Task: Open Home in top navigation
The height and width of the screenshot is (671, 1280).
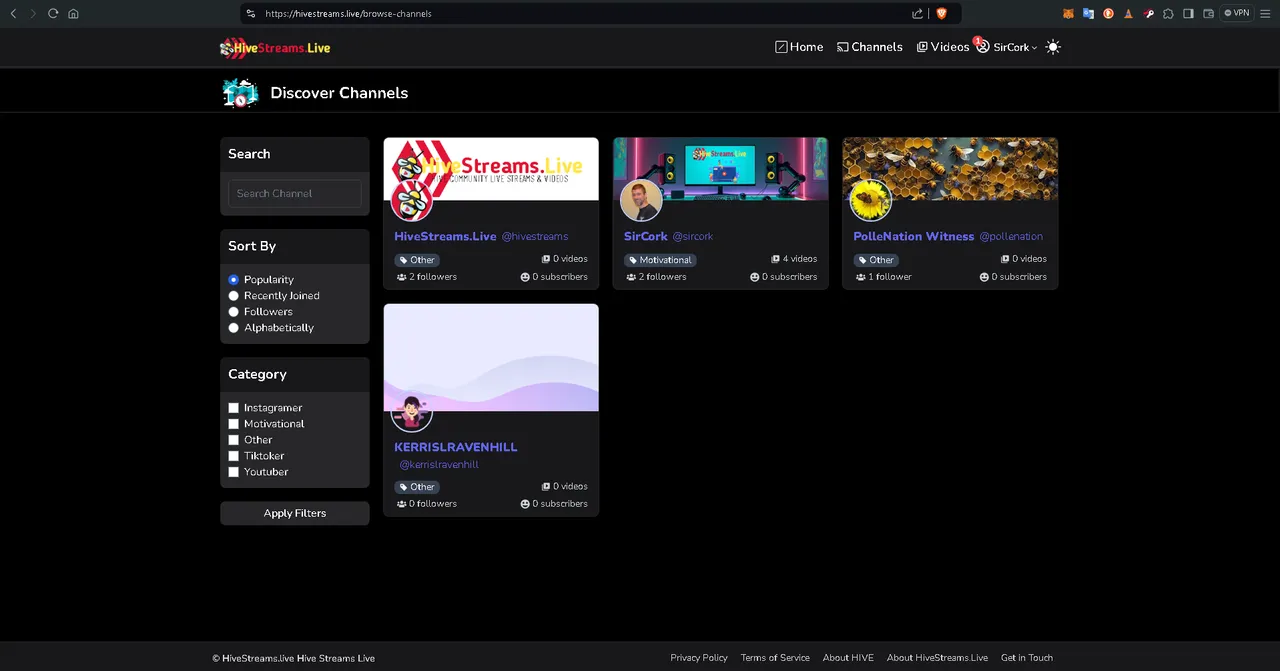Action: point(799,47)
